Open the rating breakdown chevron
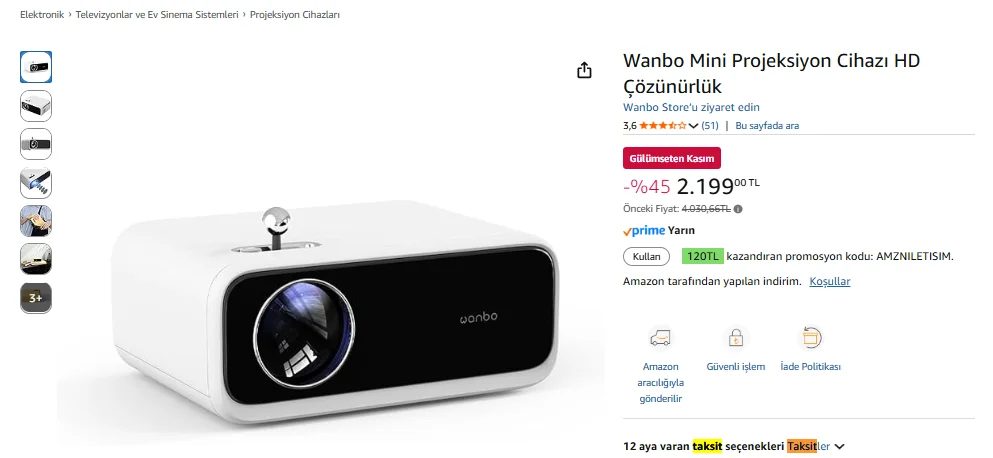Screen dimensions: 993x458 (693, 126)
